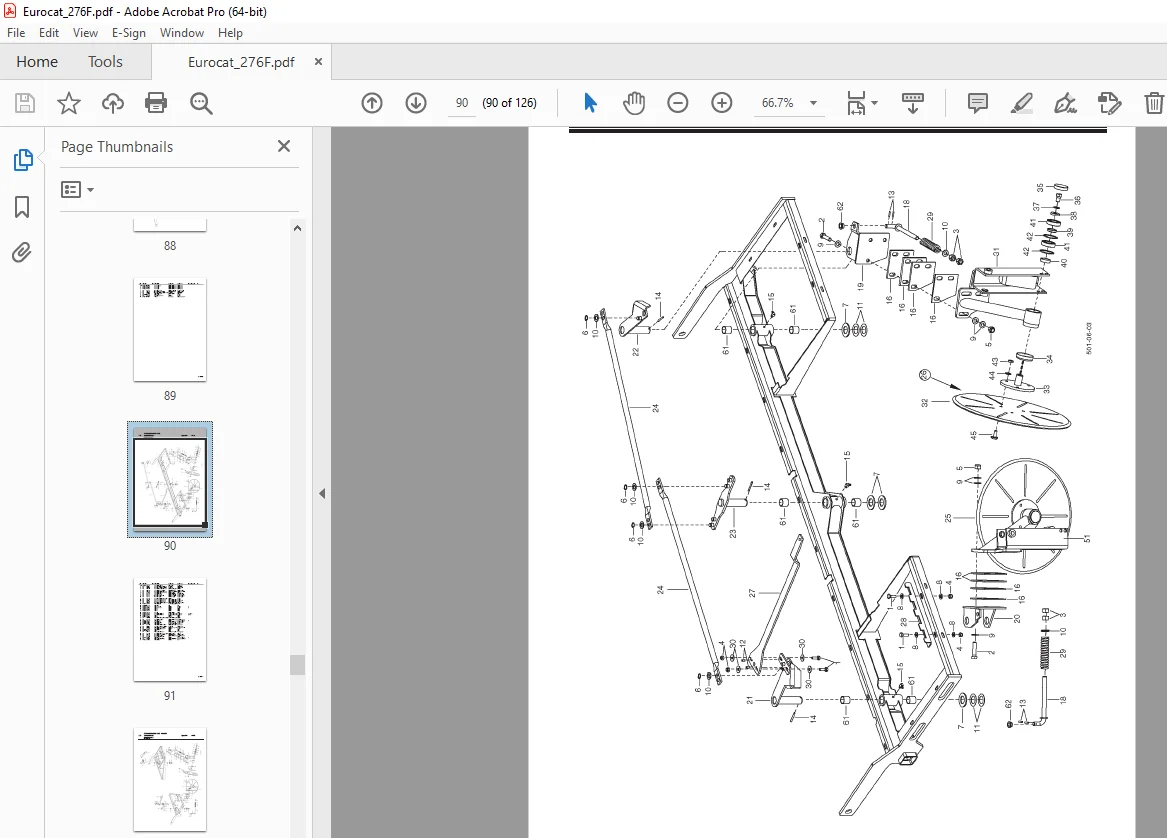Switch to the Tools tab
The image size is (1167, 838).
tap(105, 62)
